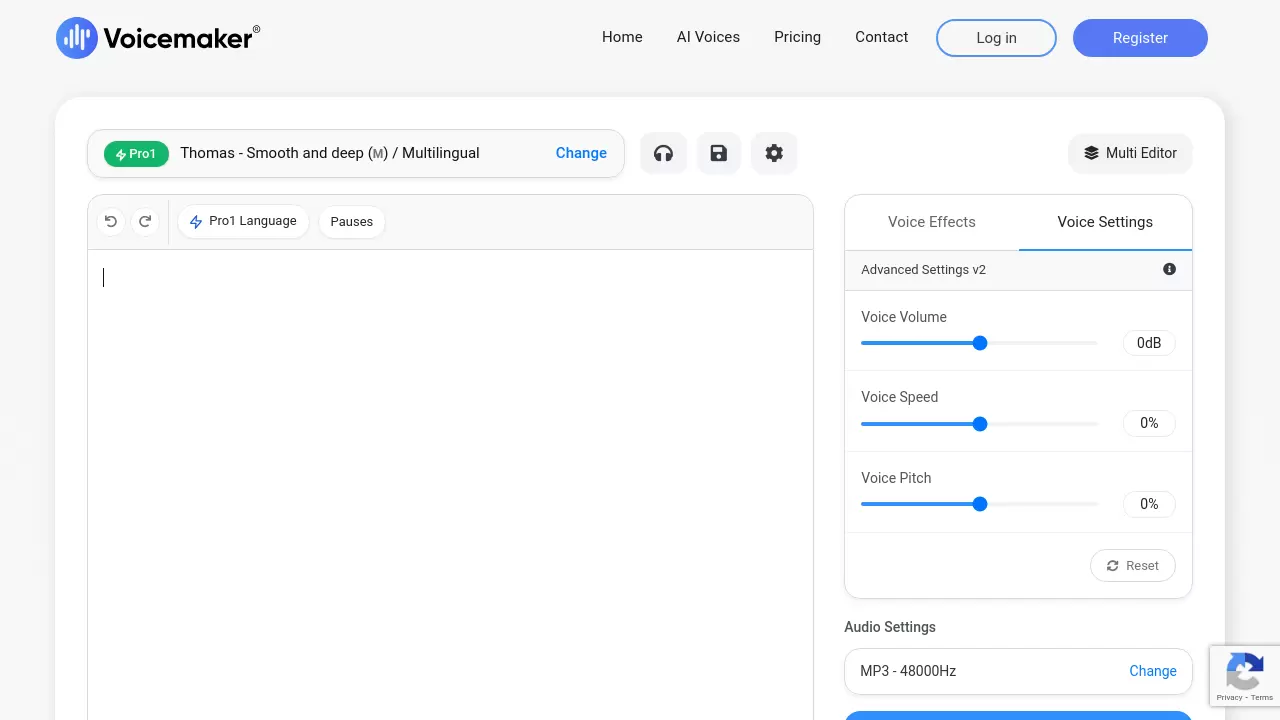Open the Pricing page
Screen dimensions: 1280x720
797,37
